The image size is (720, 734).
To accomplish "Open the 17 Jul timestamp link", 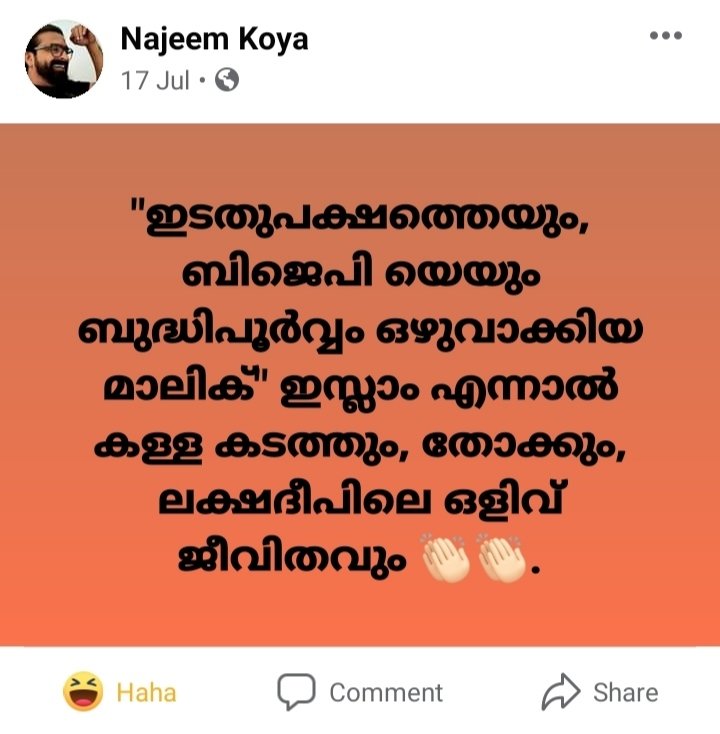I will [x=155, y=80].
